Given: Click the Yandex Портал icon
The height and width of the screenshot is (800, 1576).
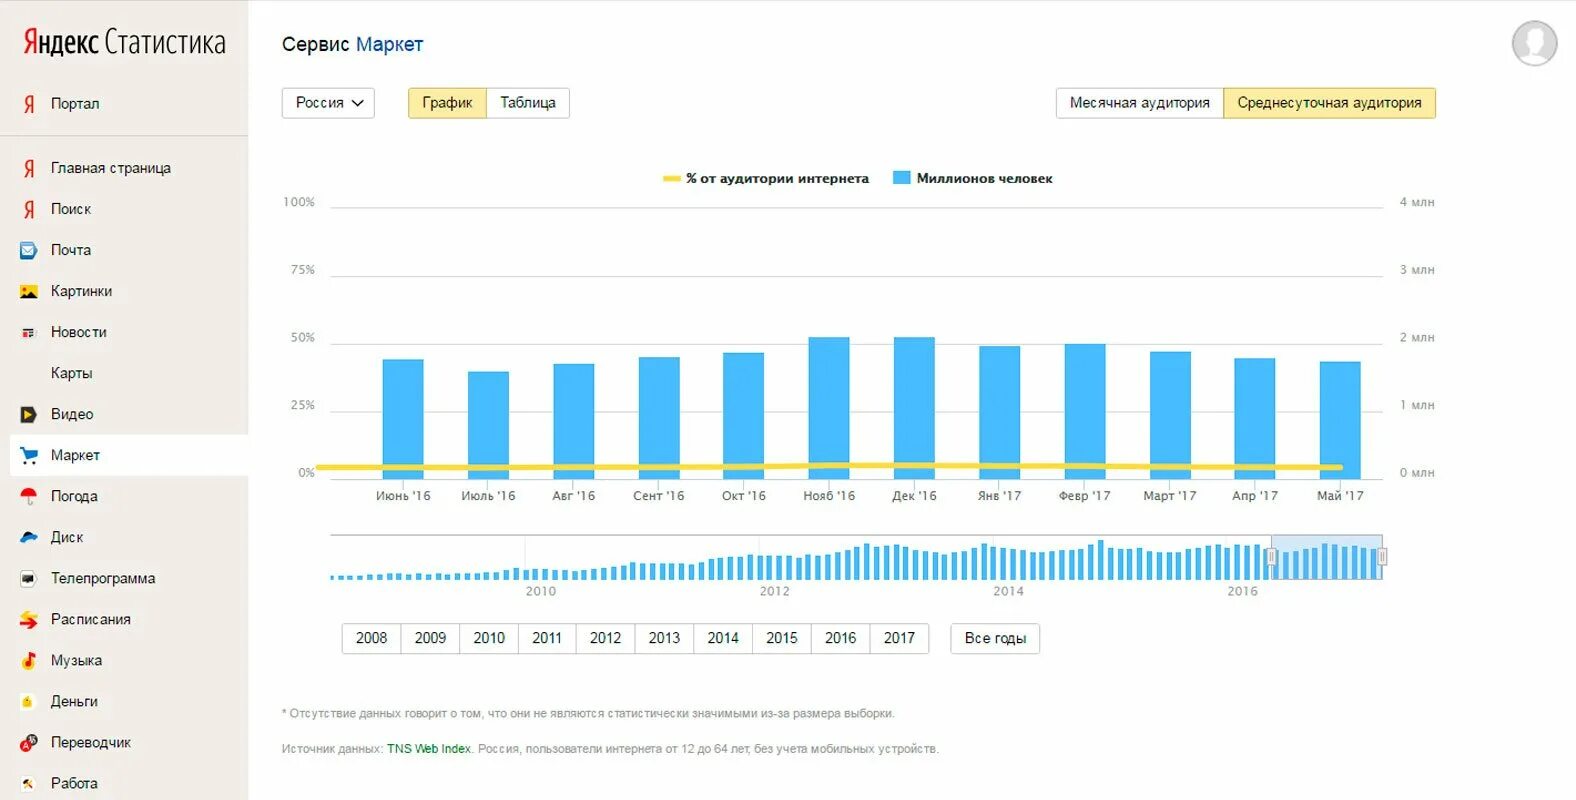Looking at the screenshot, I should click(x=29, y=104).
